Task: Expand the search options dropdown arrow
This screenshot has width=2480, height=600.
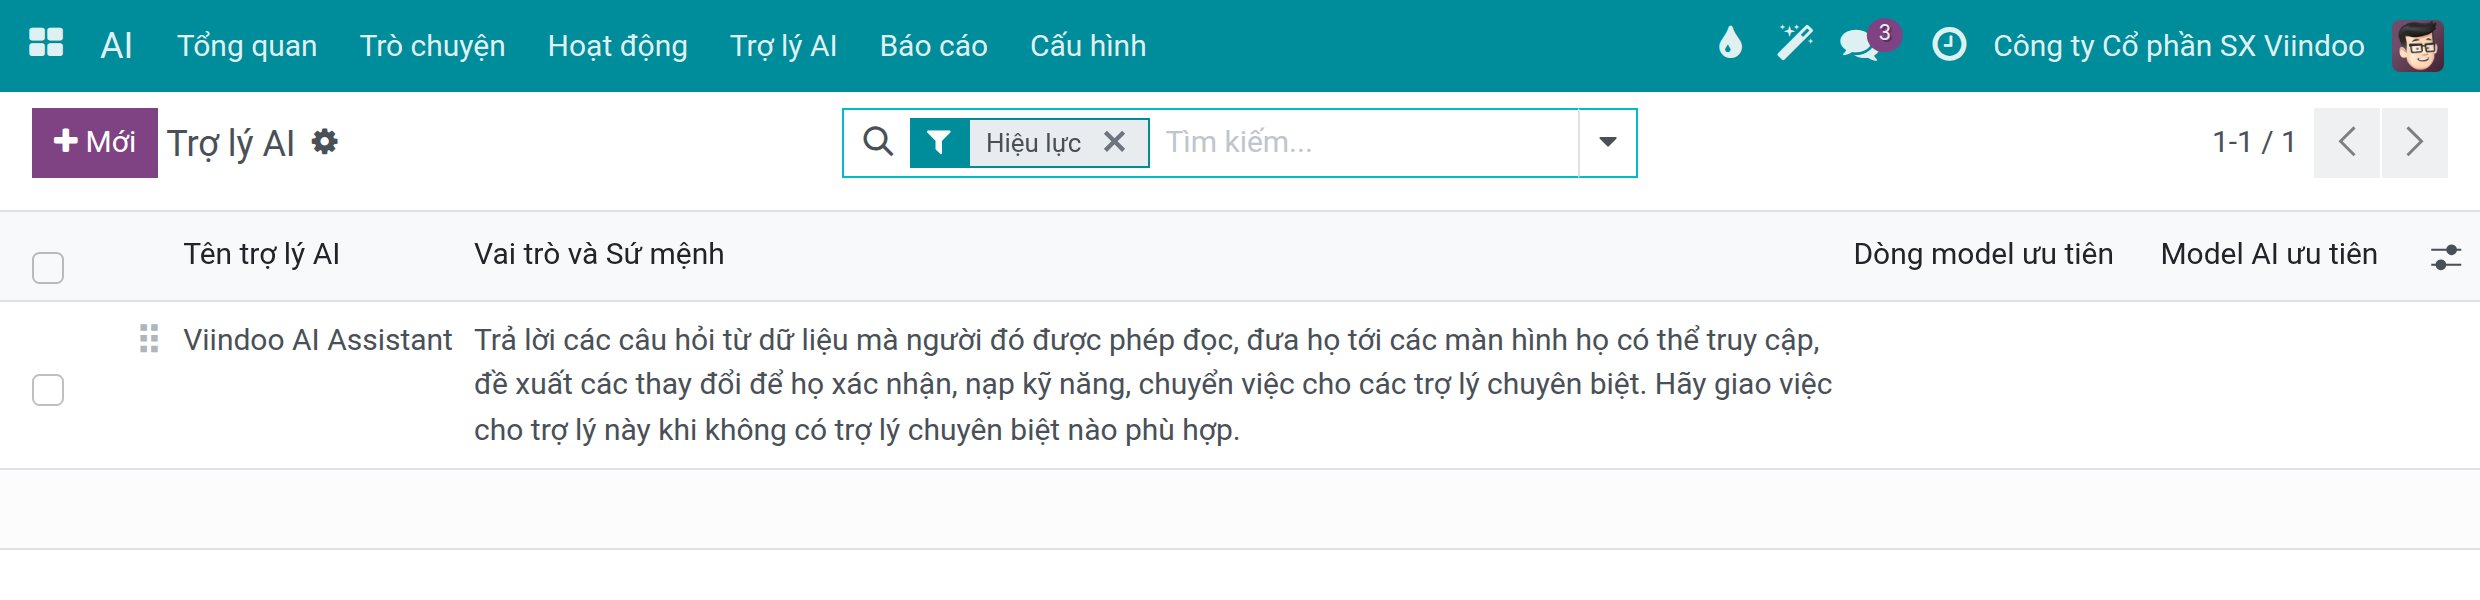Action: 1607,142
